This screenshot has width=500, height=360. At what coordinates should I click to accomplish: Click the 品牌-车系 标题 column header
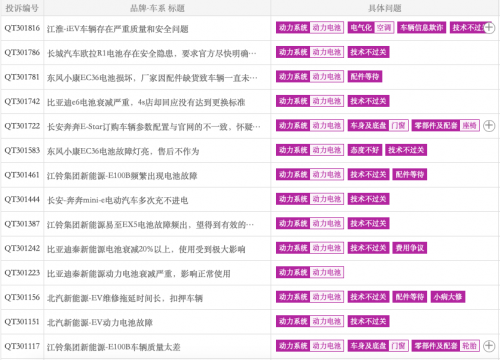[157, 8]
